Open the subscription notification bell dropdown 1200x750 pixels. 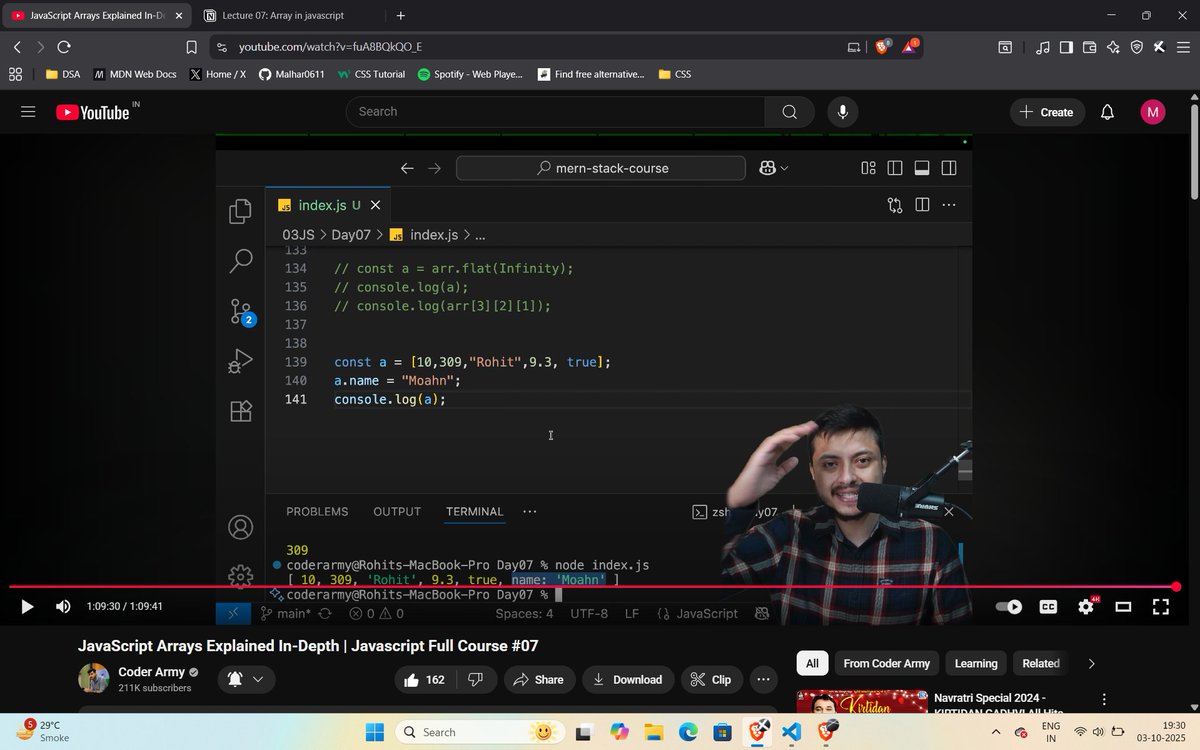click(245, 679)
